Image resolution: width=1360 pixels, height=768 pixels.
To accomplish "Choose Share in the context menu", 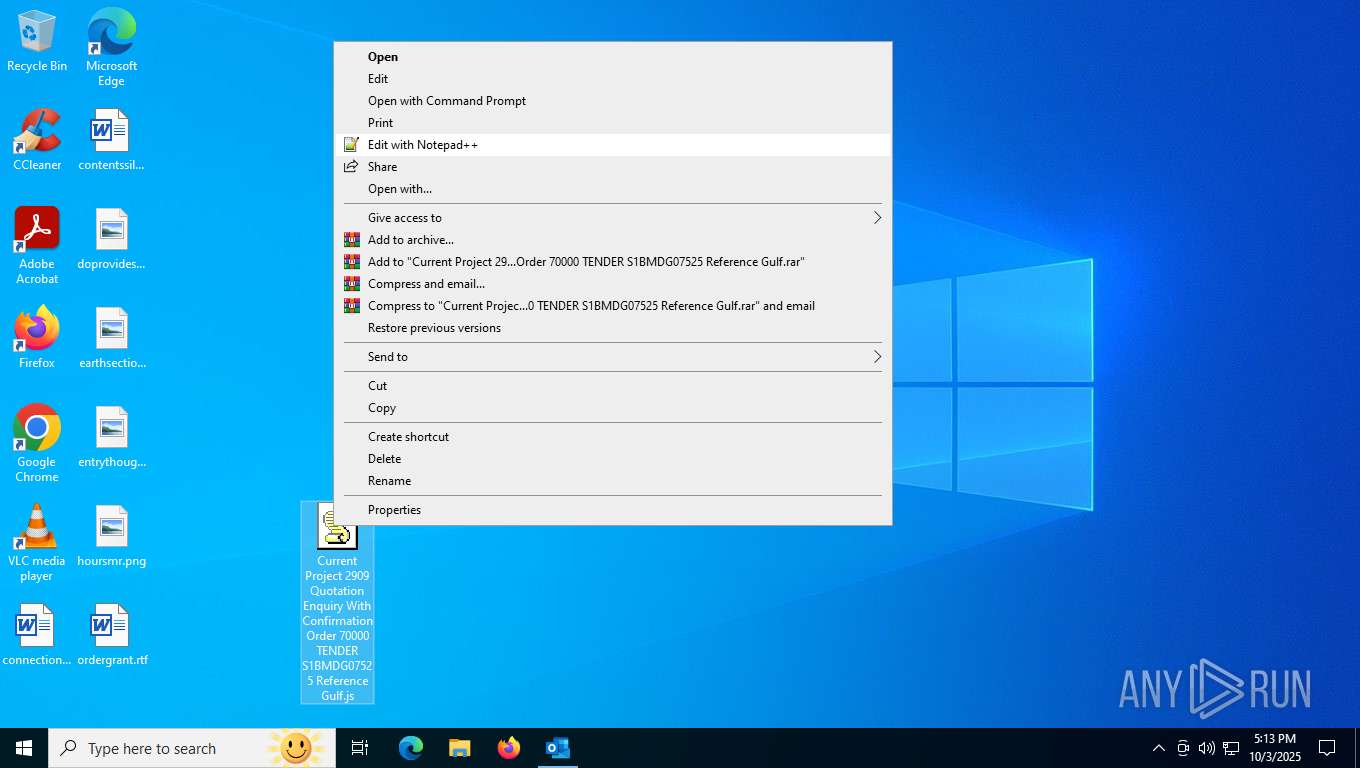I will [x=613, y=167].
